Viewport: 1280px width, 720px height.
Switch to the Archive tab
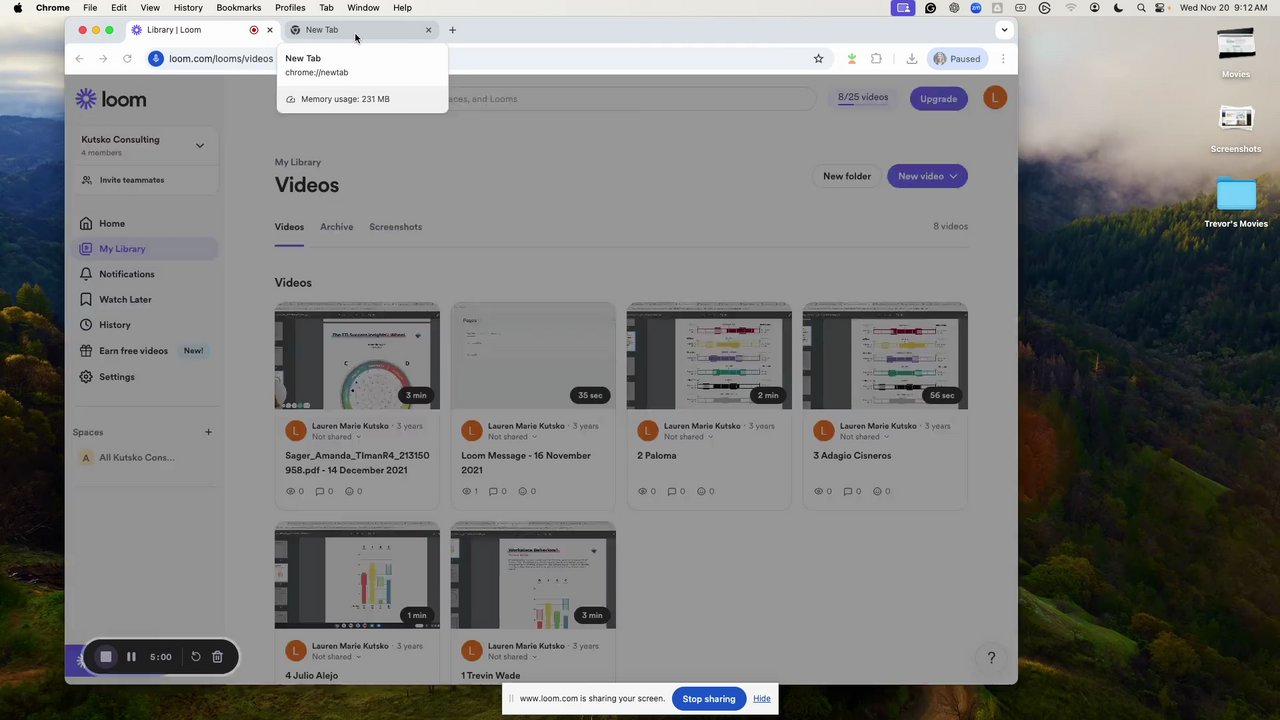pos(336,227)
